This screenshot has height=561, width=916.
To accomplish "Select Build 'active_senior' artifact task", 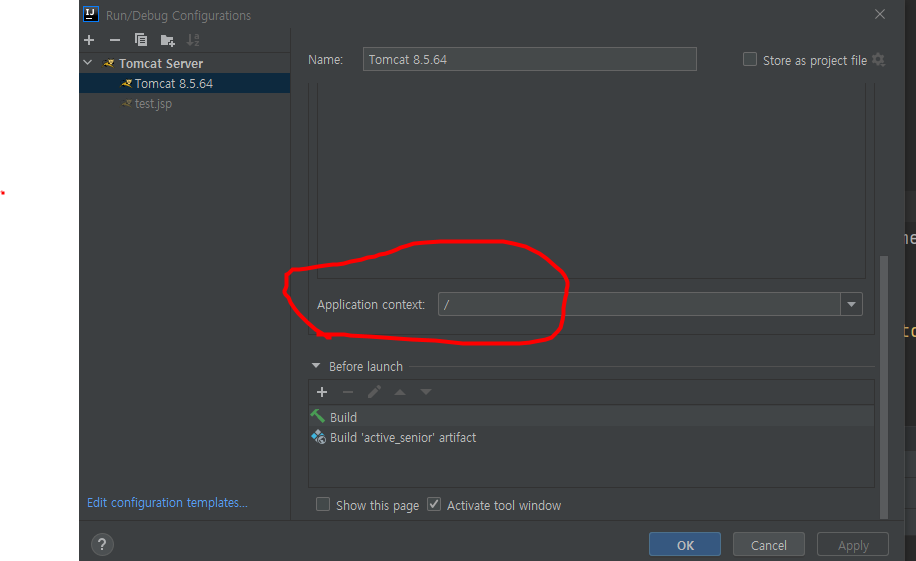I will pyautogui.click(x=591, y=437).
